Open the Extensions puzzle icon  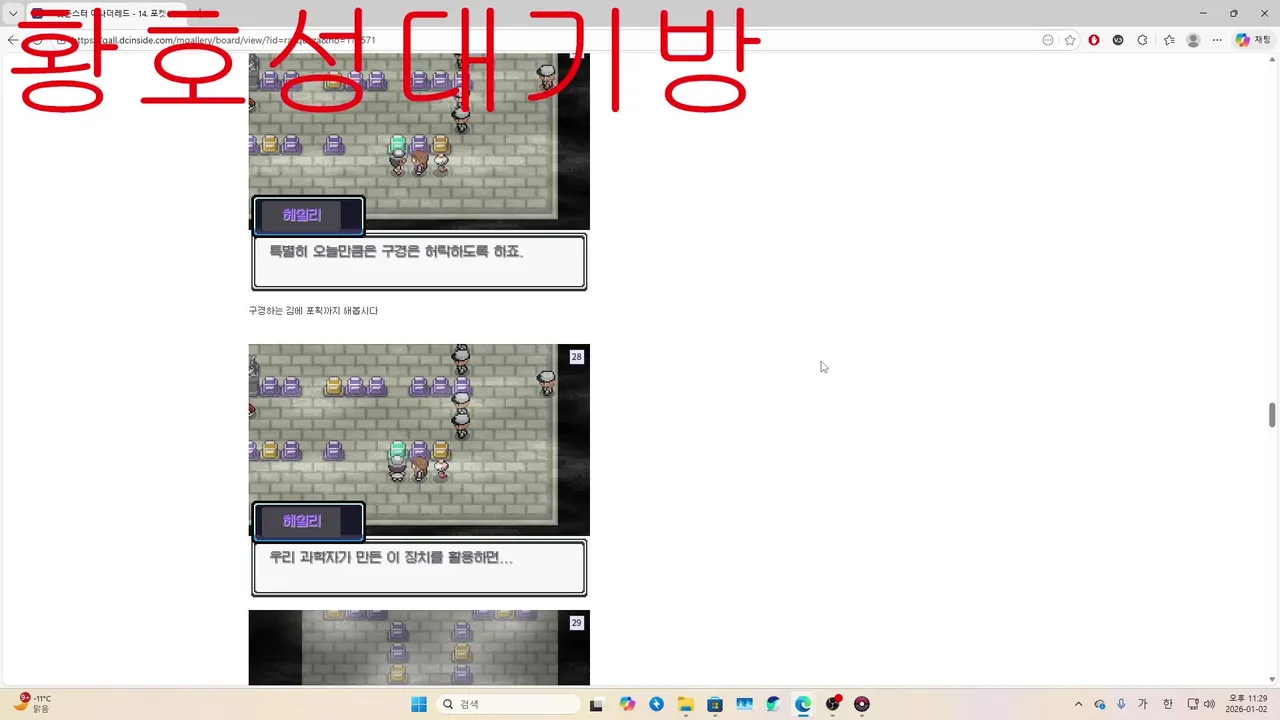click(x=1143, y=40)
